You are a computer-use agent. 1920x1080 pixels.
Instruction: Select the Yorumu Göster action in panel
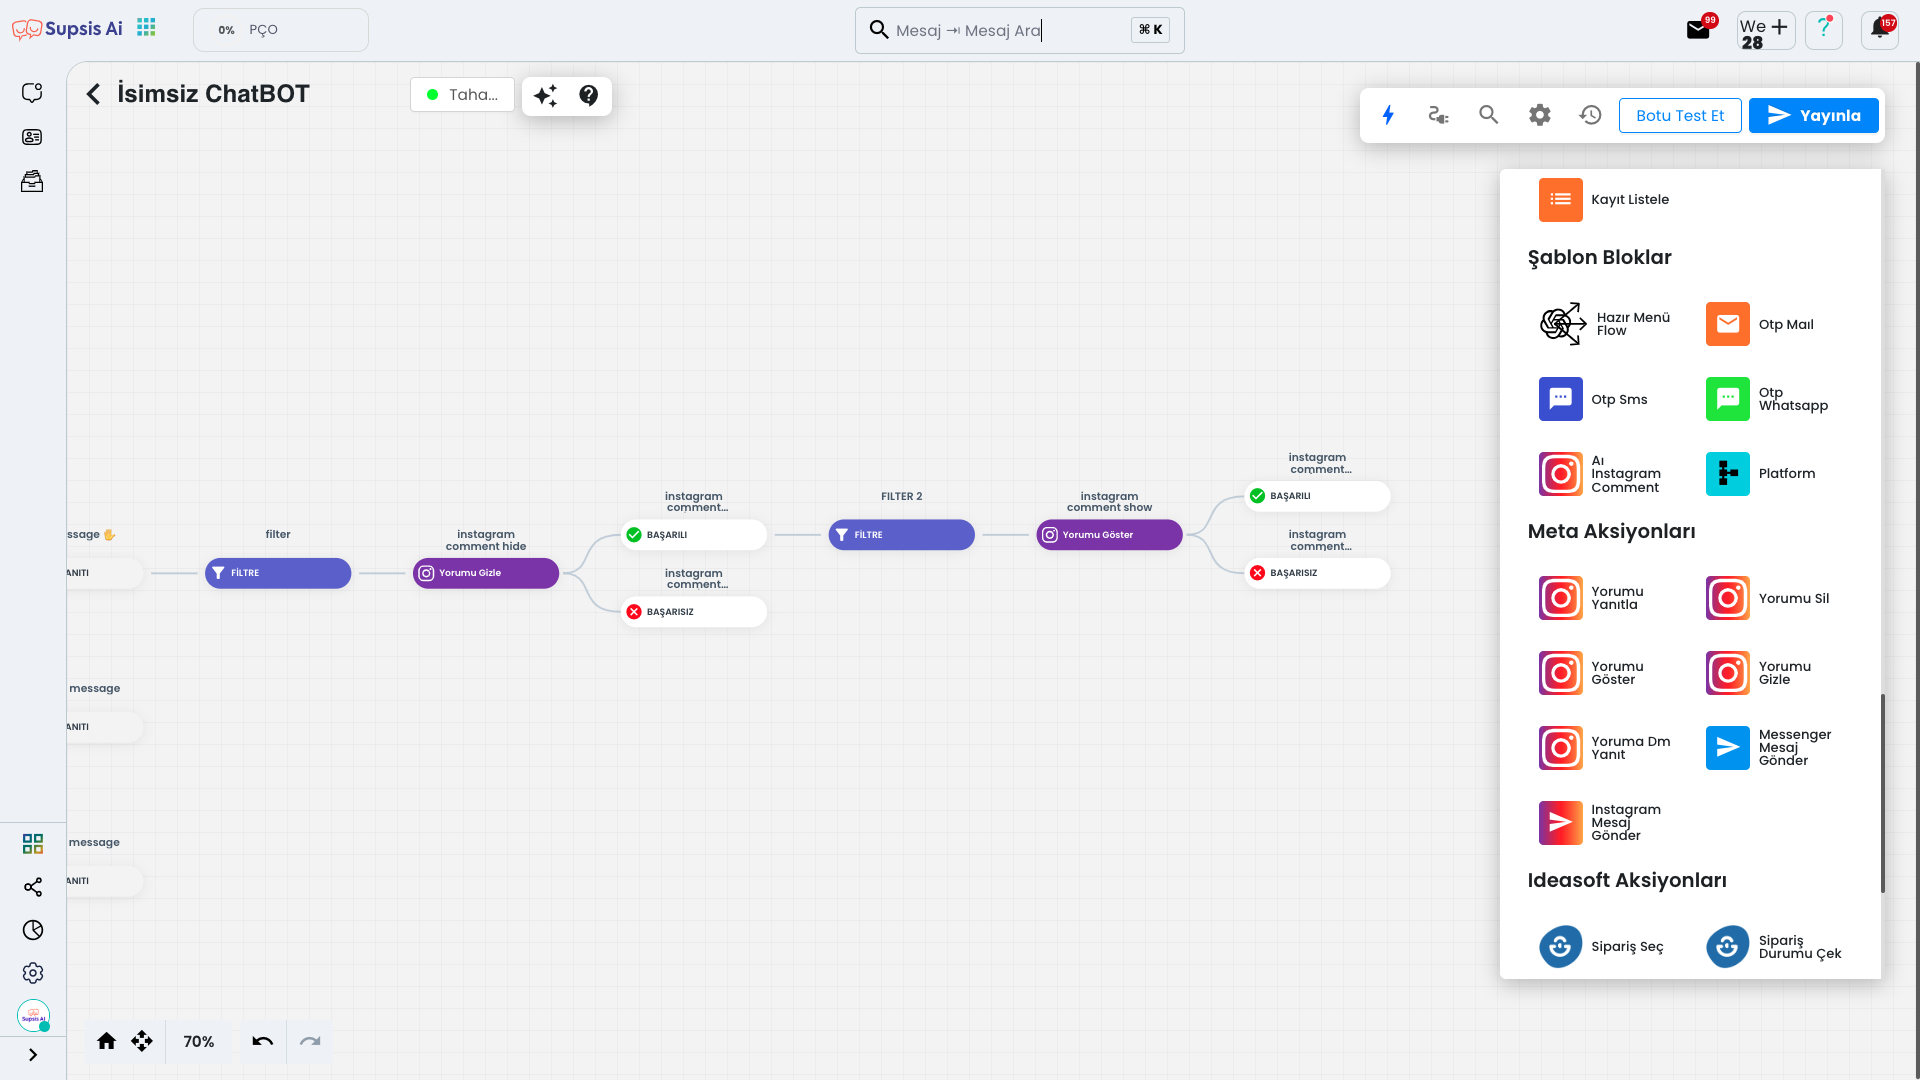(1592, 673)
